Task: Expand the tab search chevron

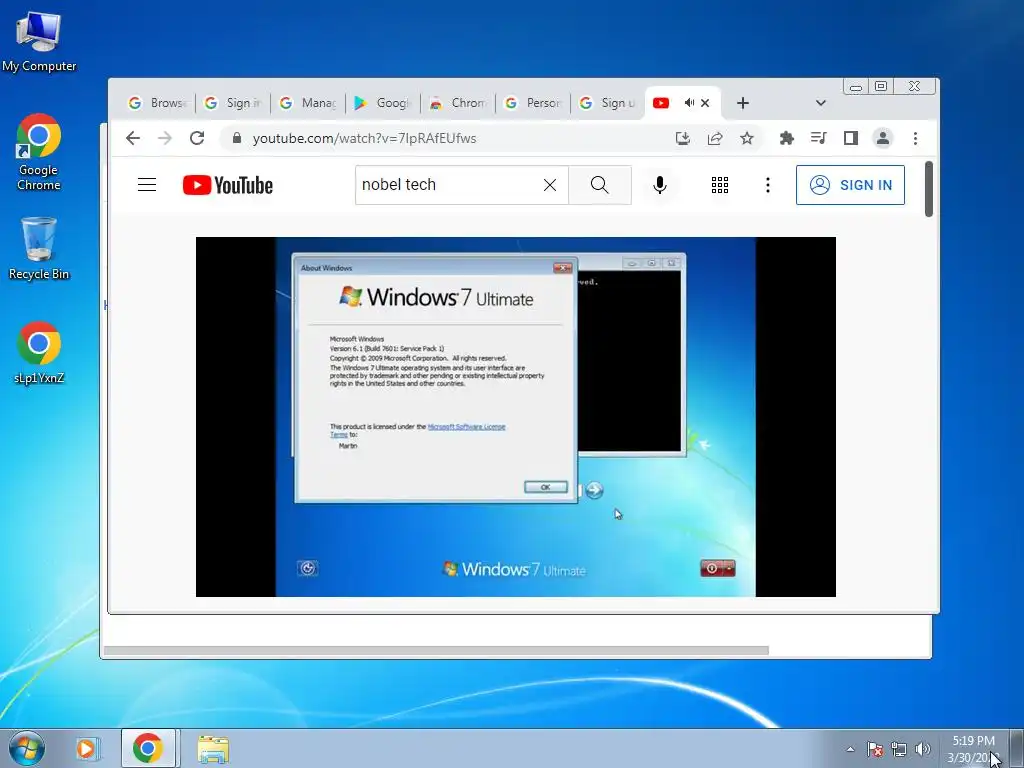Action: coord(821,103)
